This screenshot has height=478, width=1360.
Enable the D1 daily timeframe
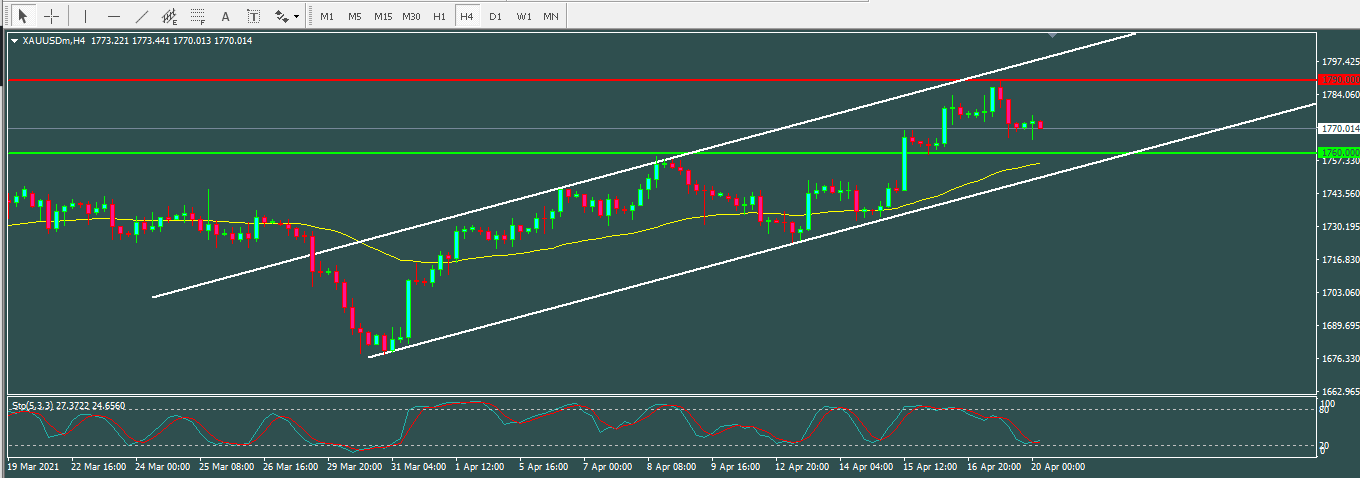[495, 16]
